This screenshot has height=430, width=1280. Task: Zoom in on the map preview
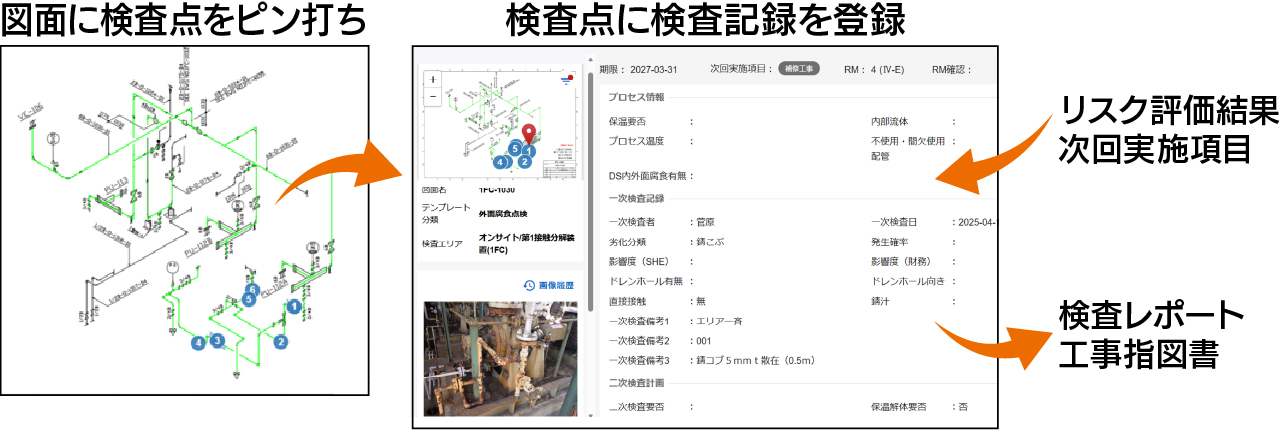(432, 79)
